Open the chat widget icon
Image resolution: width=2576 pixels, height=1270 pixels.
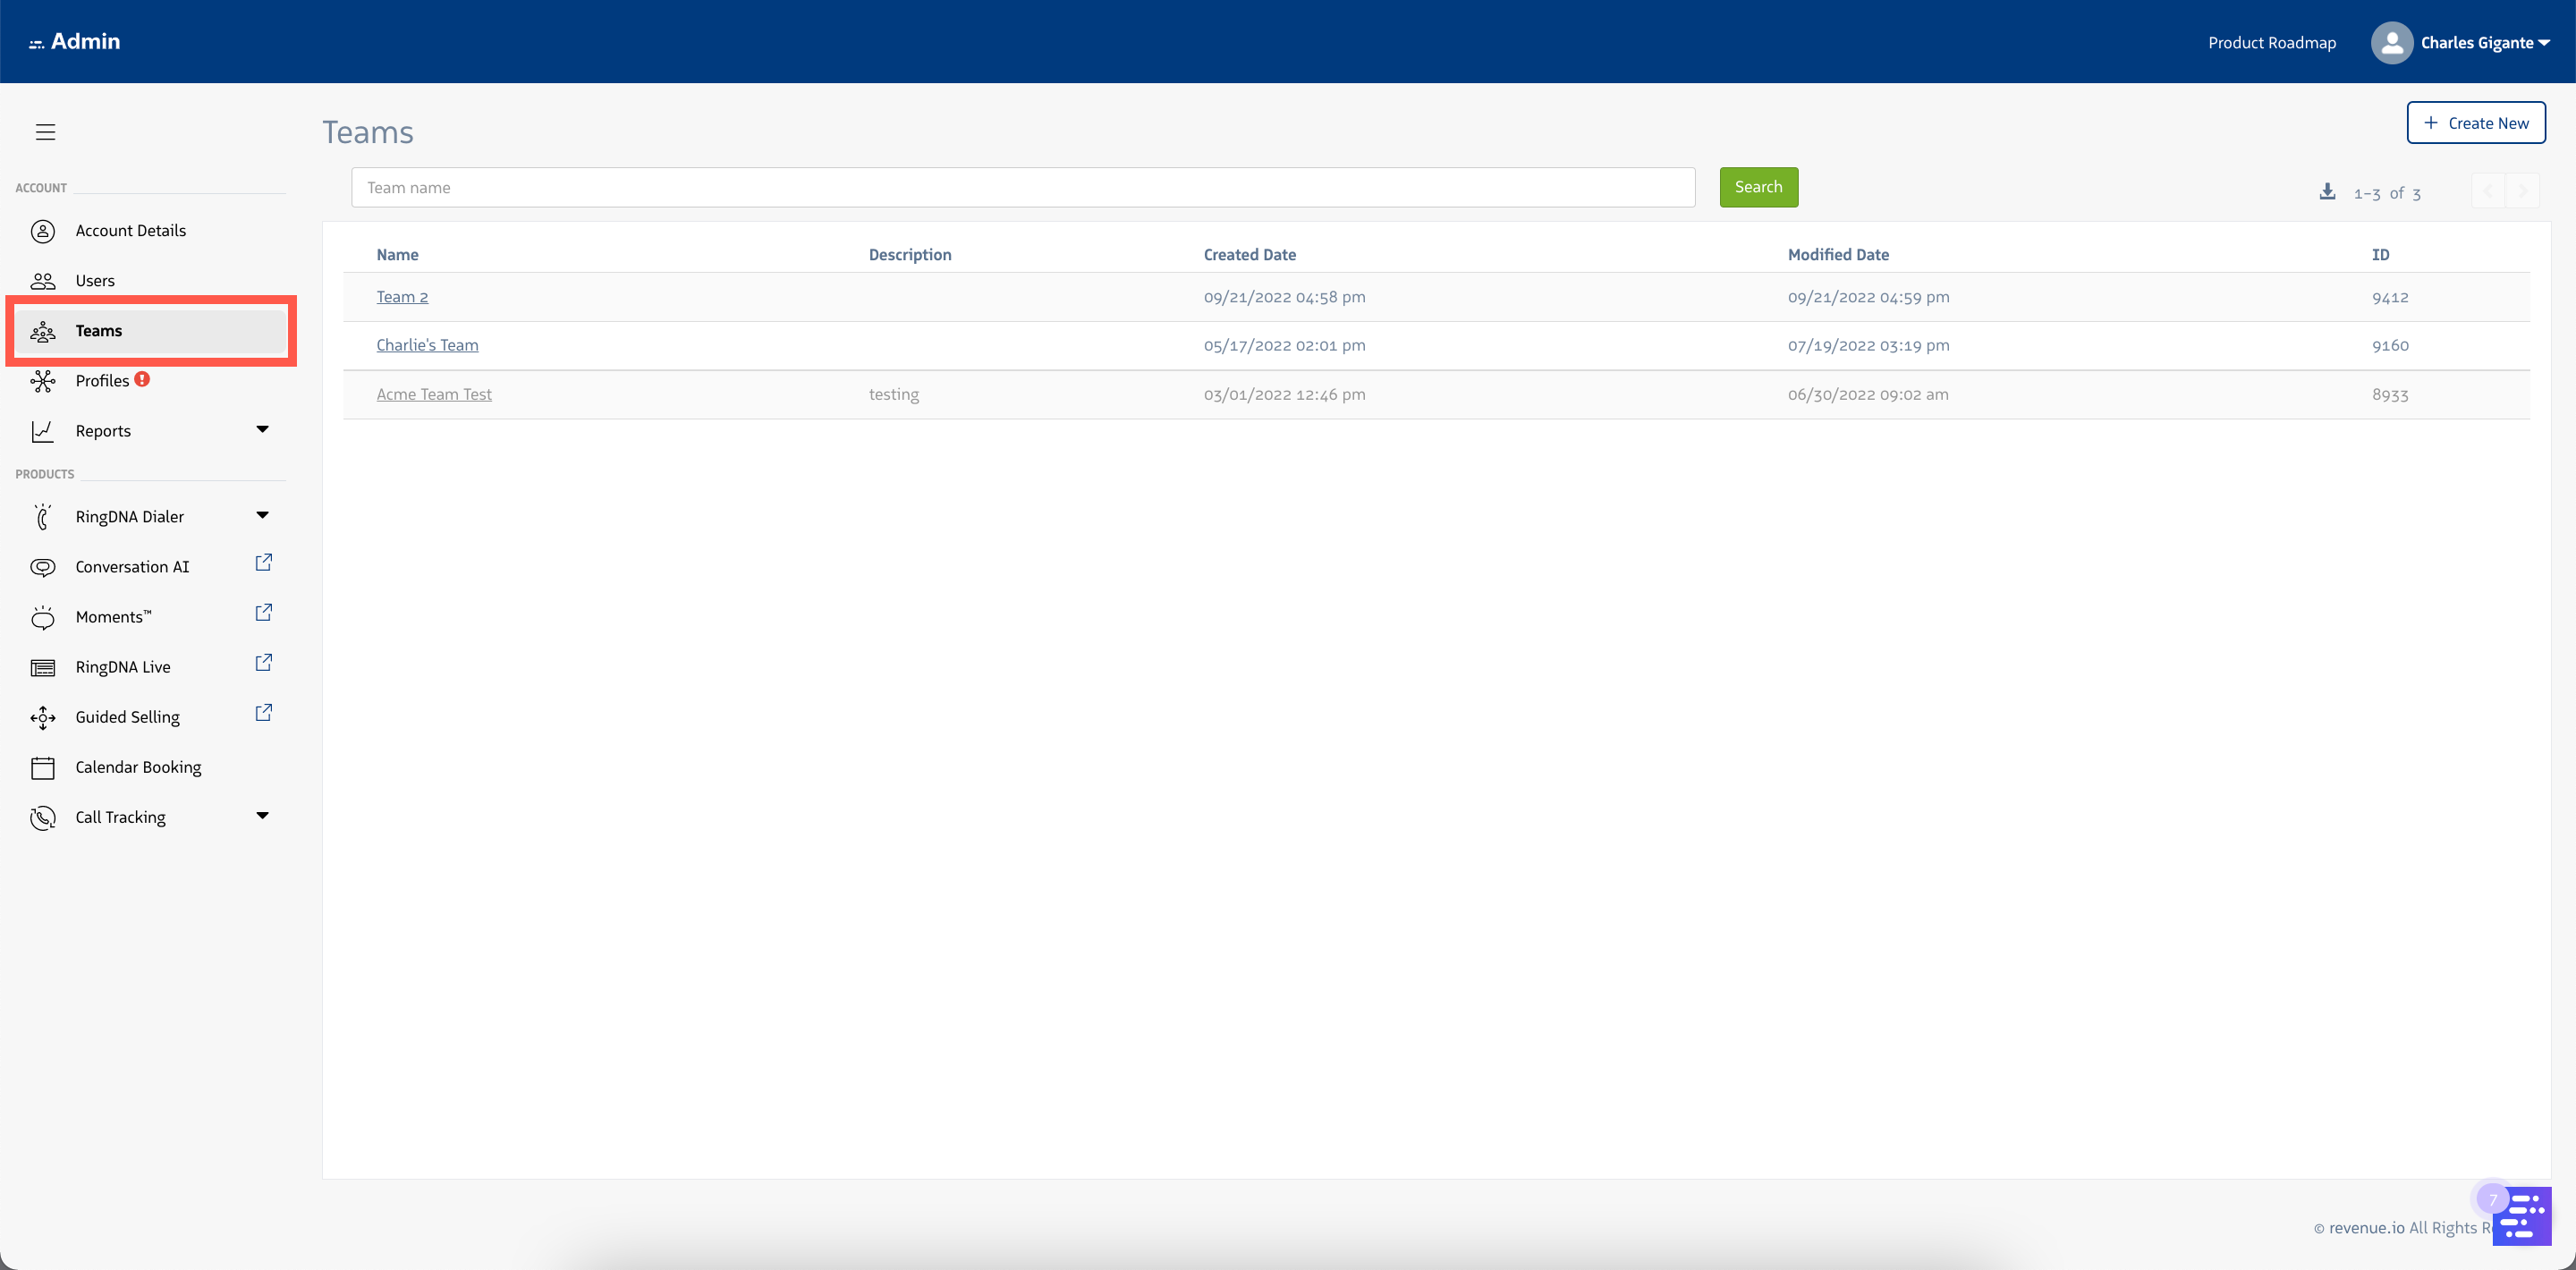click(x=2521, y=1215)
